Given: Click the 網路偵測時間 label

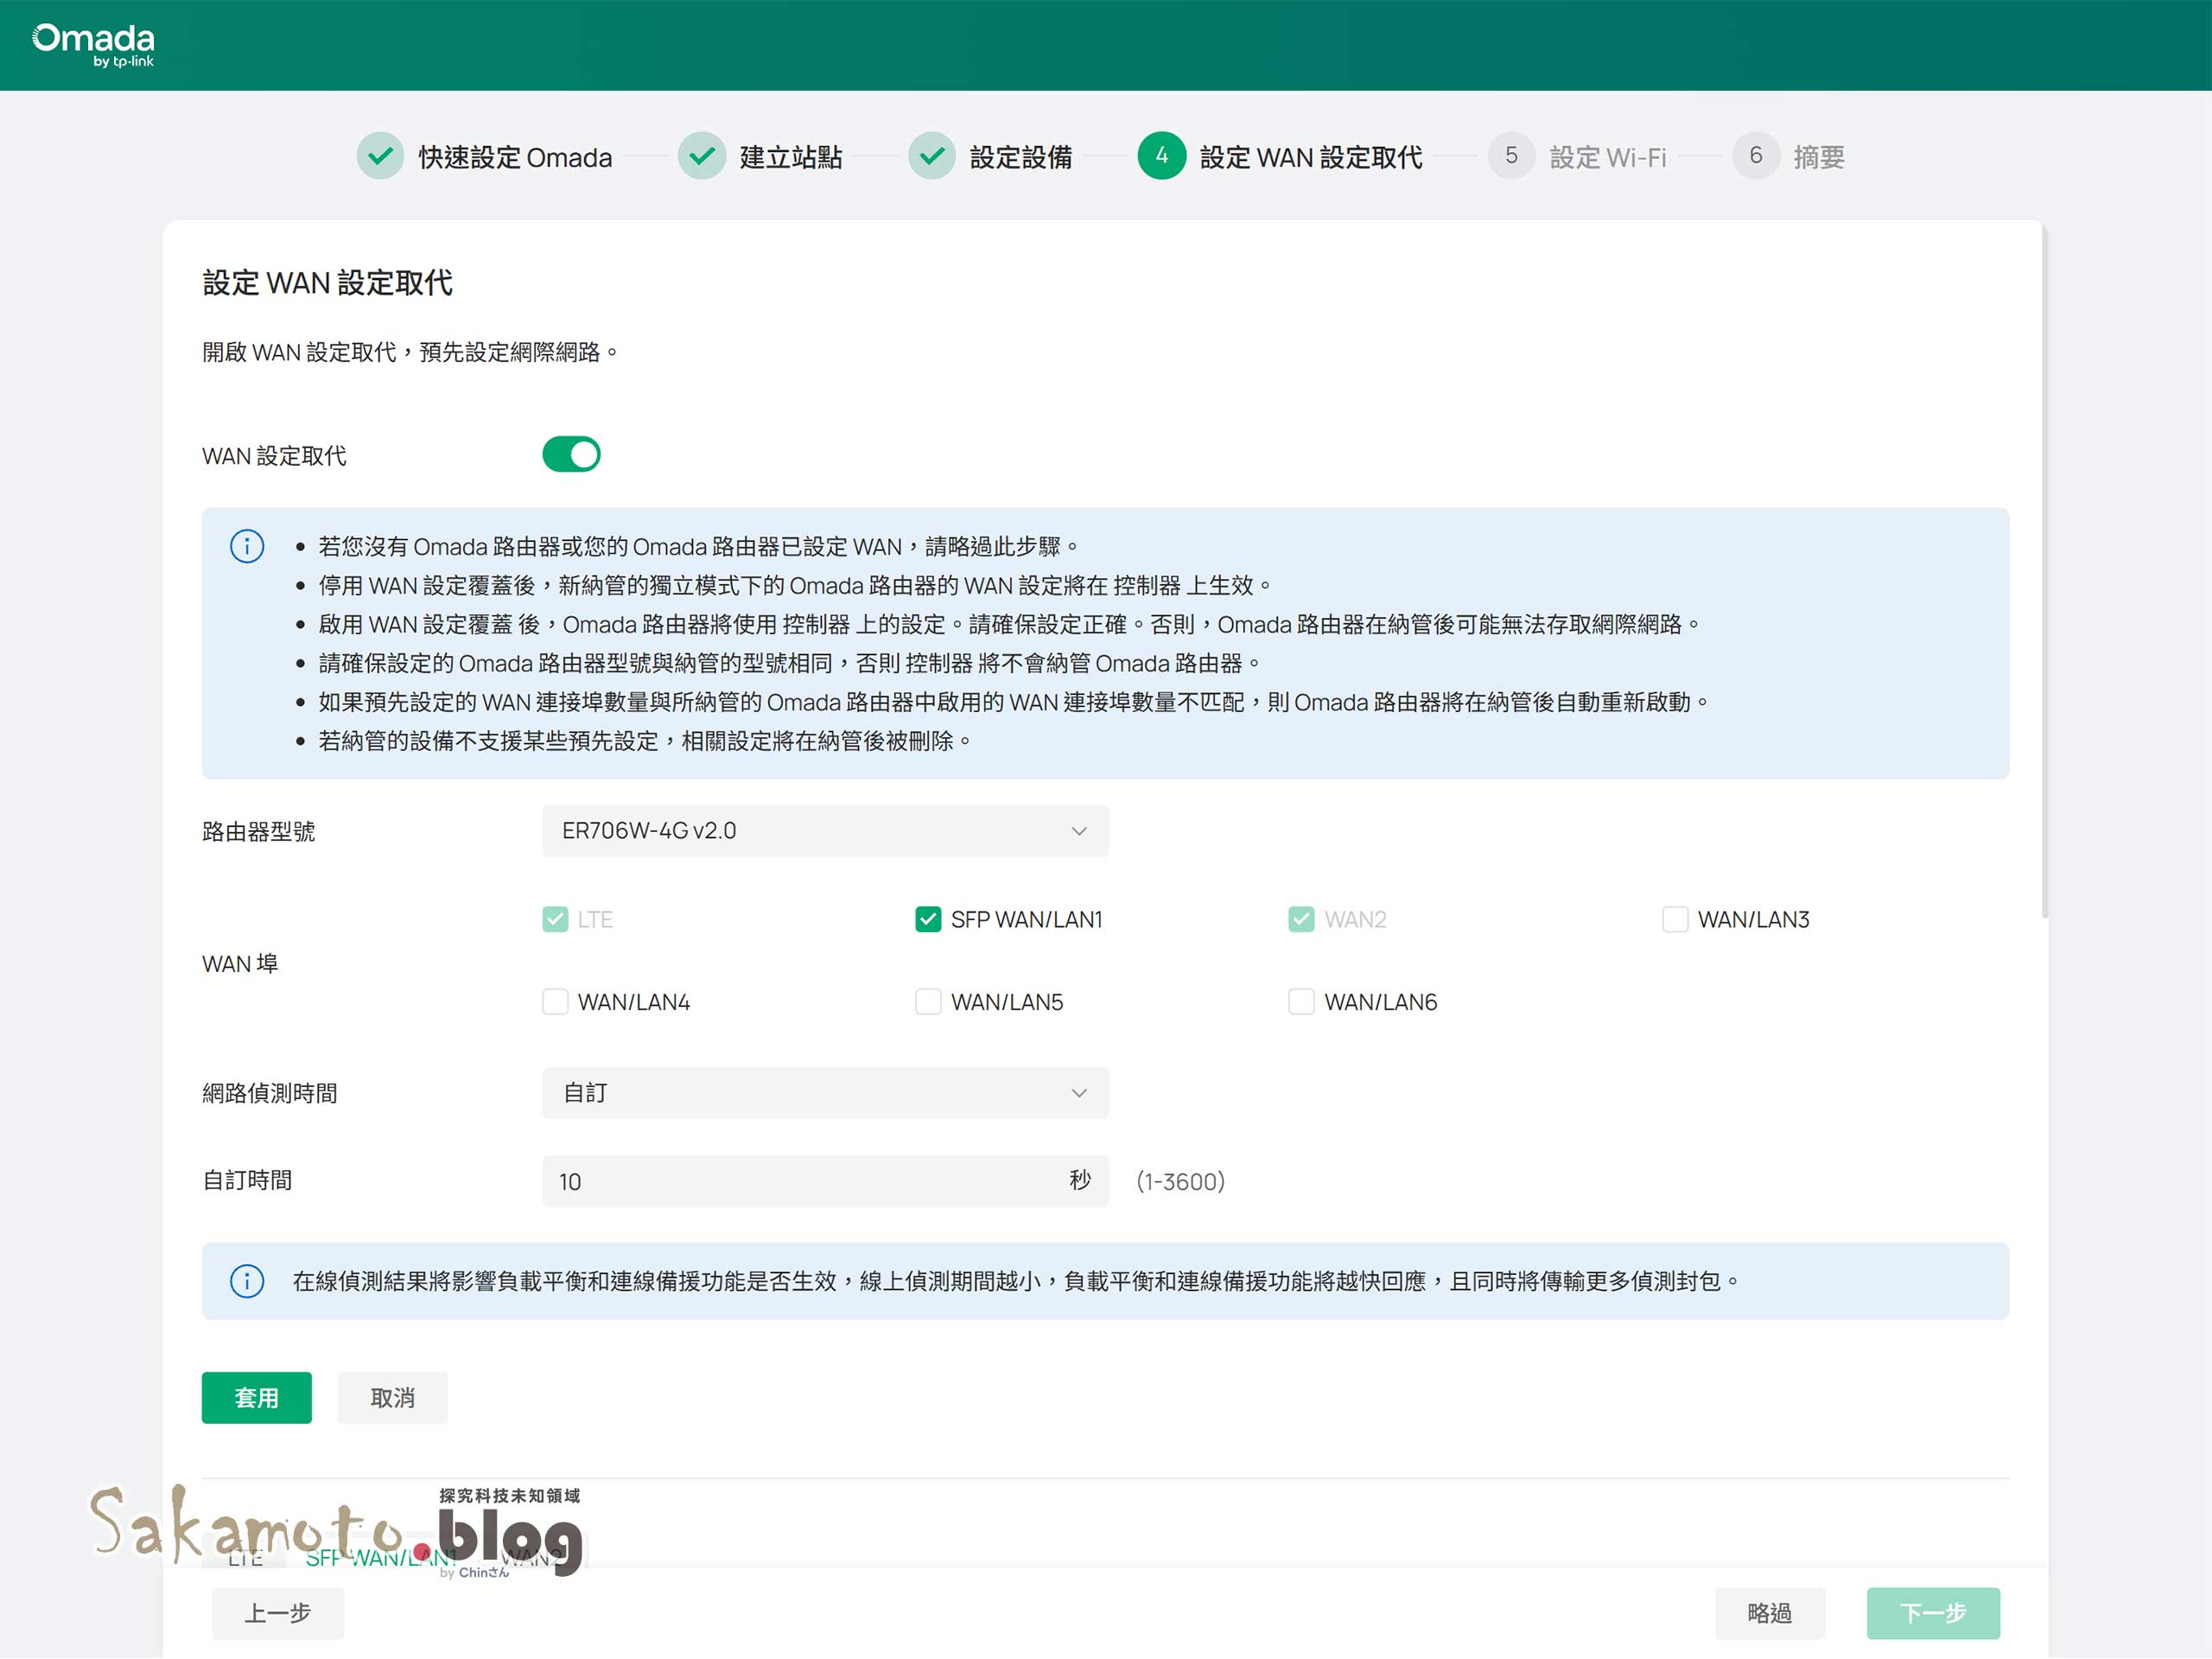Looking at the screenshot, I should pos(270,1094).
